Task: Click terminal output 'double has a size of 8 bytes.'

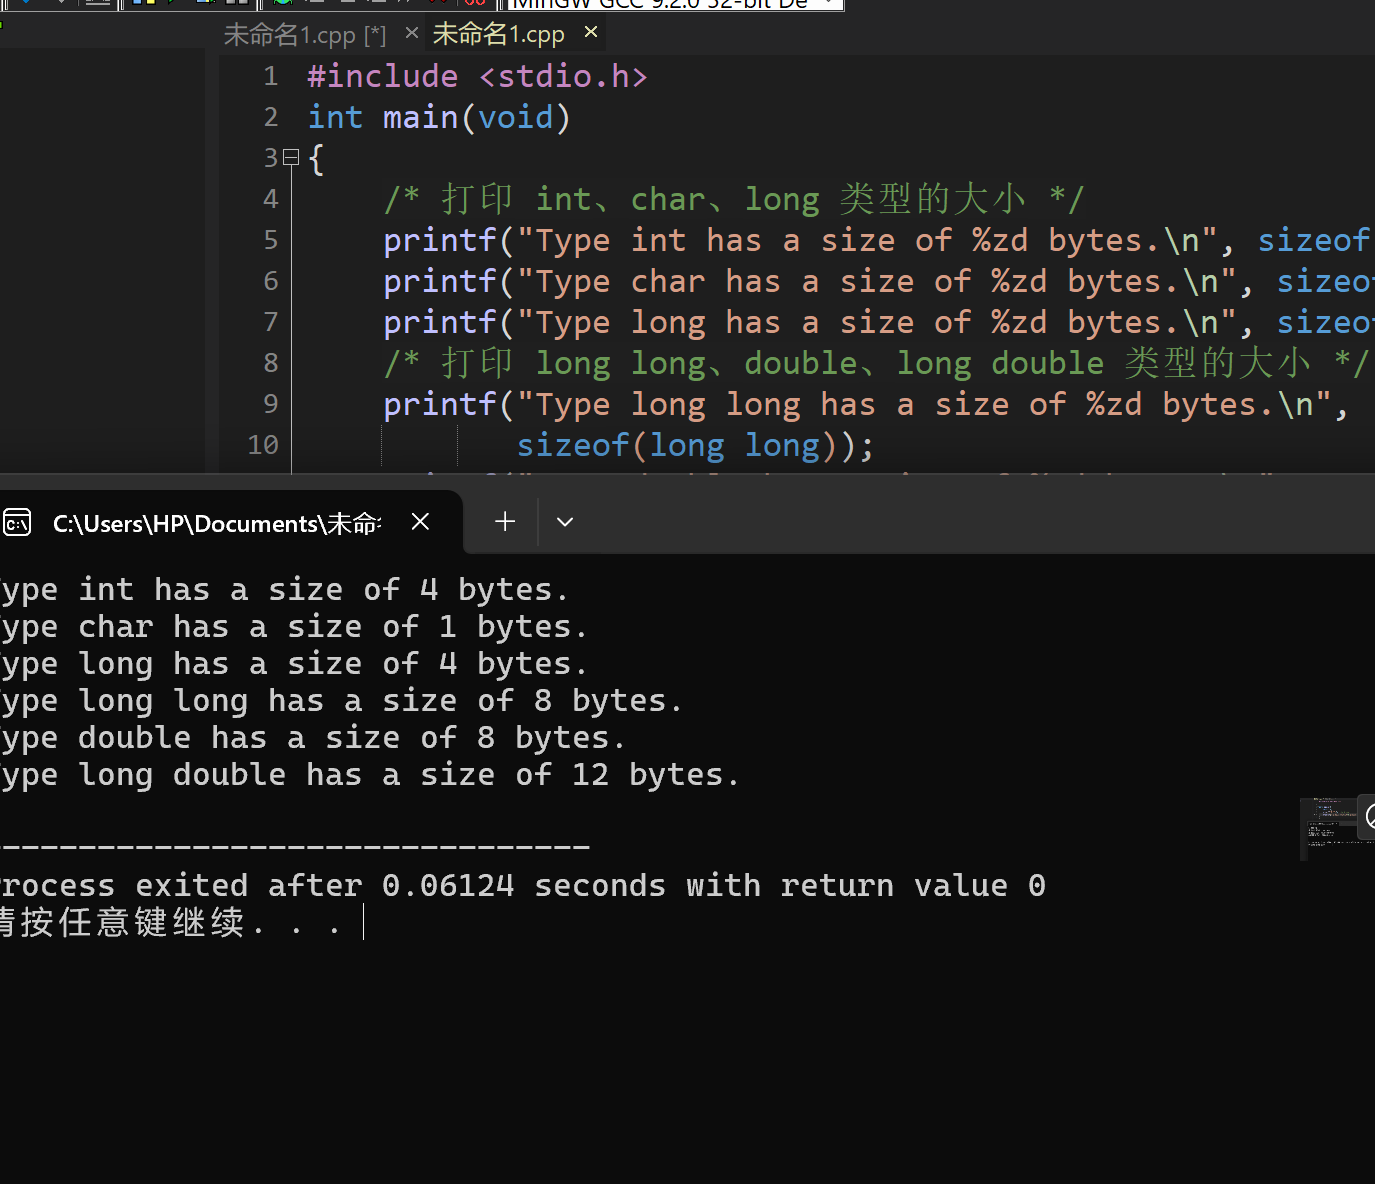Action: 351,738
